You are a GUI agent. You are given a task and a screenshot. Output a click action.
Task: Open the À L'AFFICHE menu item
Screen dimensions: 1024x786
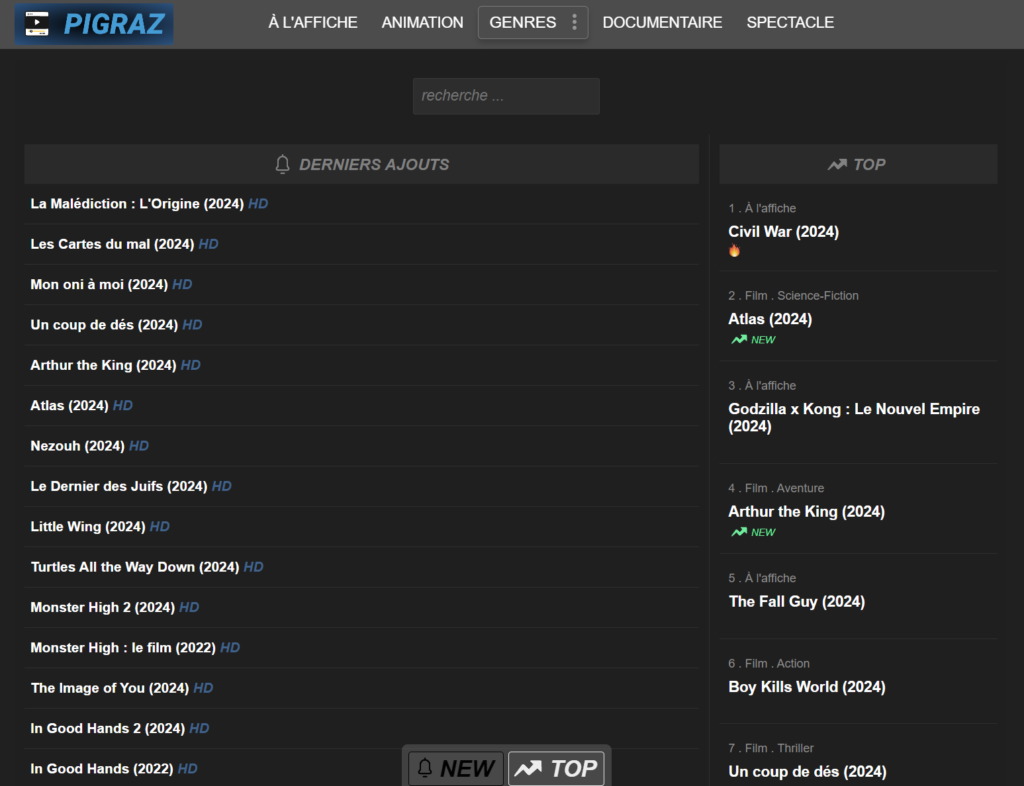pos(313,22)
